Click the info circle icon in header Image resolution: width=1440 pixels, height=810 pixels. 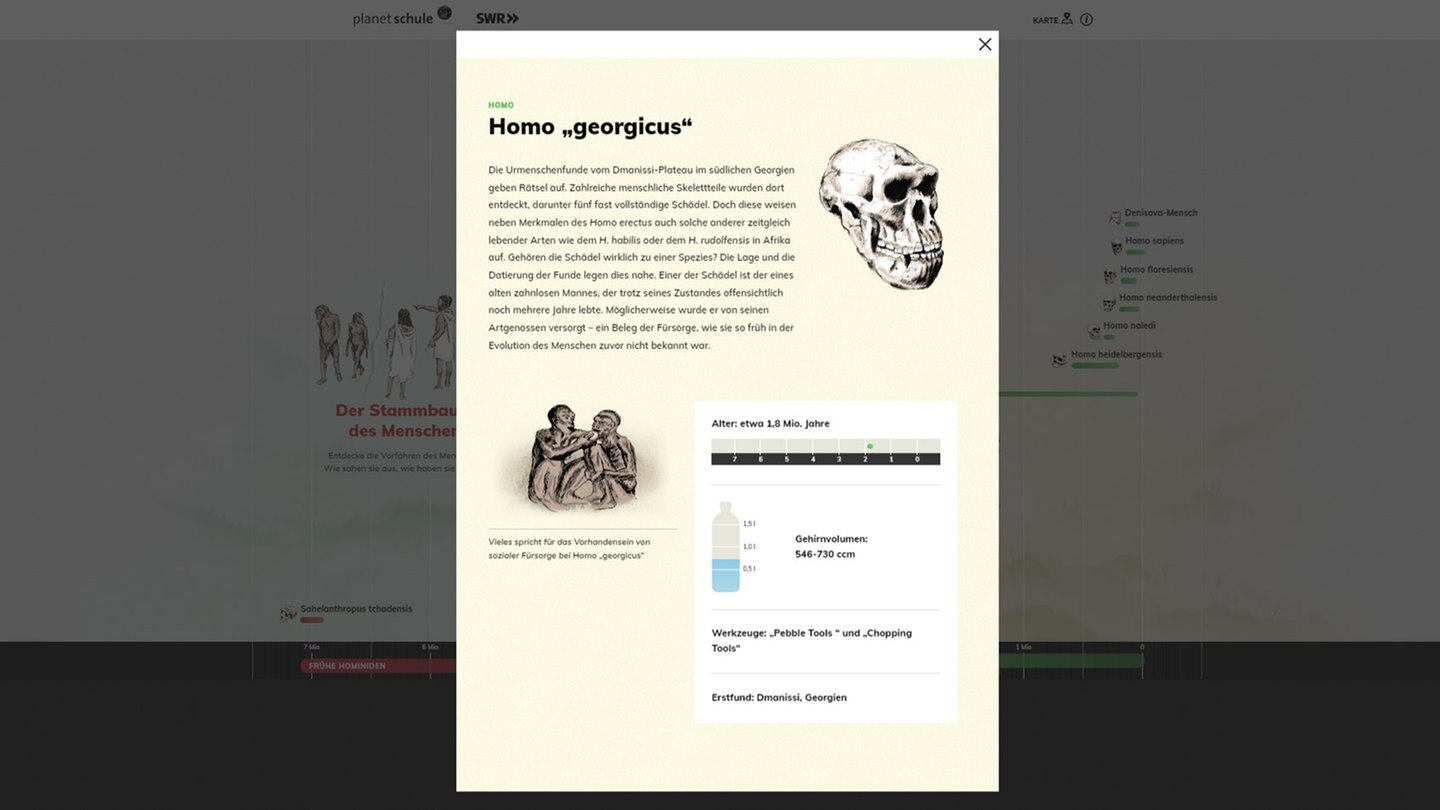(1086, 19)
